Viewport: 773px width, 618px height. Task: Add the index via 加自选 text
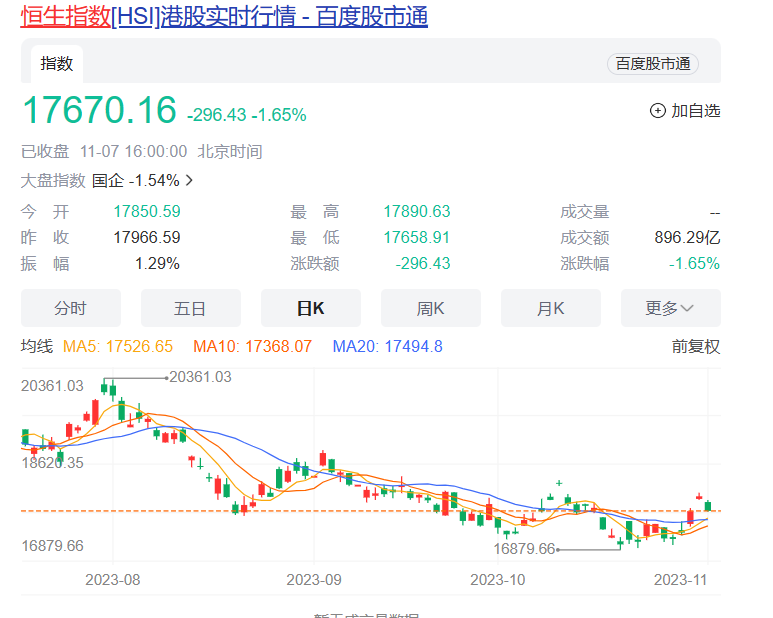pos(696,111)
